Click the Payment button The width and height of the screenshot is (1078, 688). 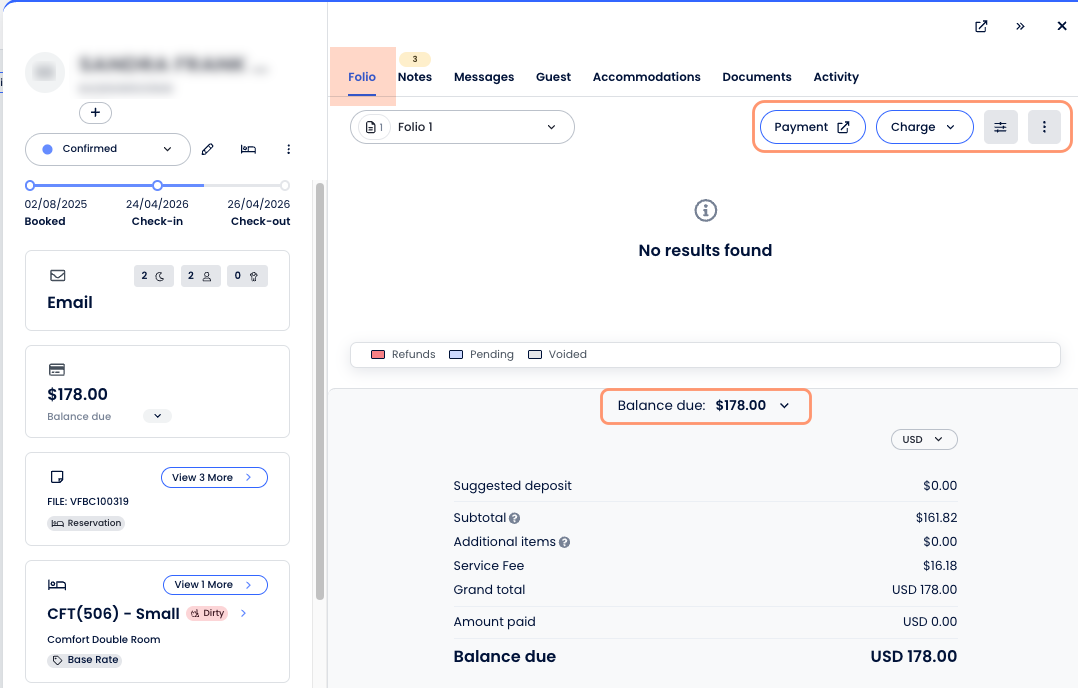812,127
